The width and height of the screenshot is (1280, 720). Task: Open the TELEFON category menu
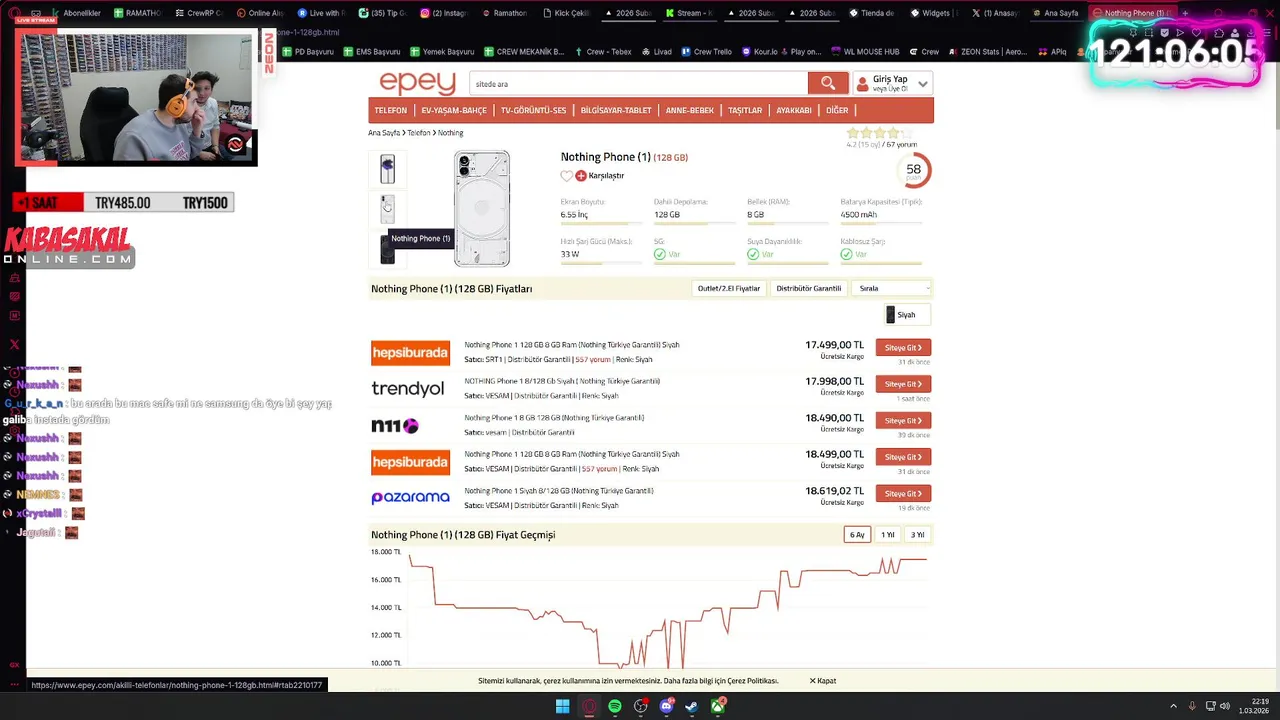pos(391,110)
